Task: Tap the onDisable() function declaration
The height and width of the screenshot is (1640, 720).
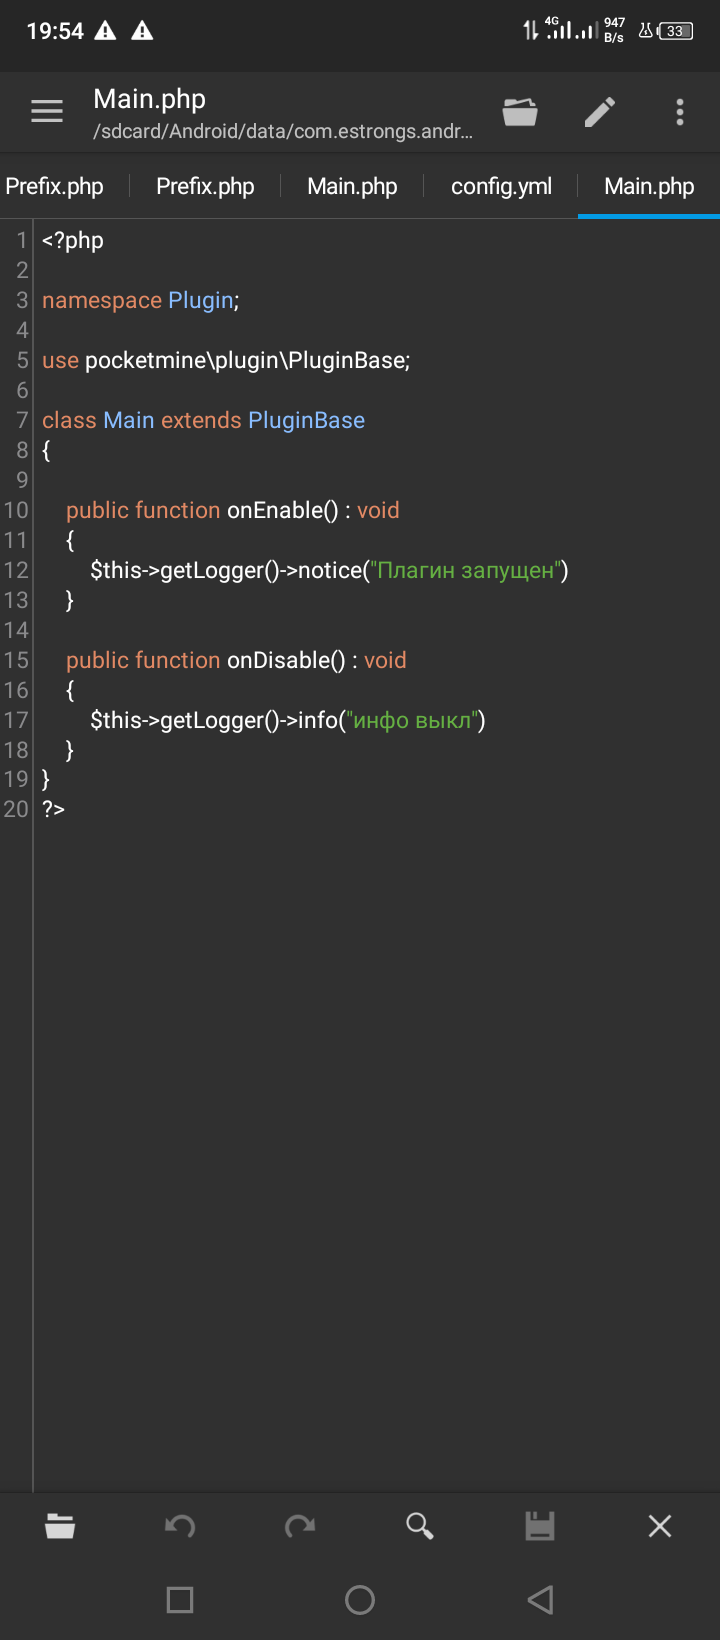Action: 236,660
